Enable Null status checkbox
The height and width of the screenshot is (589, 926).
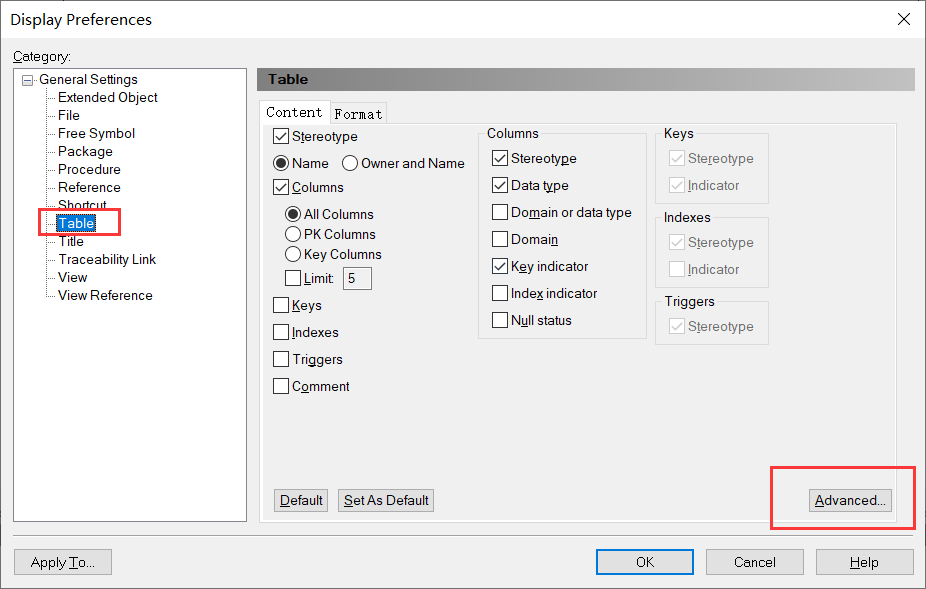[x=500, y=320]
